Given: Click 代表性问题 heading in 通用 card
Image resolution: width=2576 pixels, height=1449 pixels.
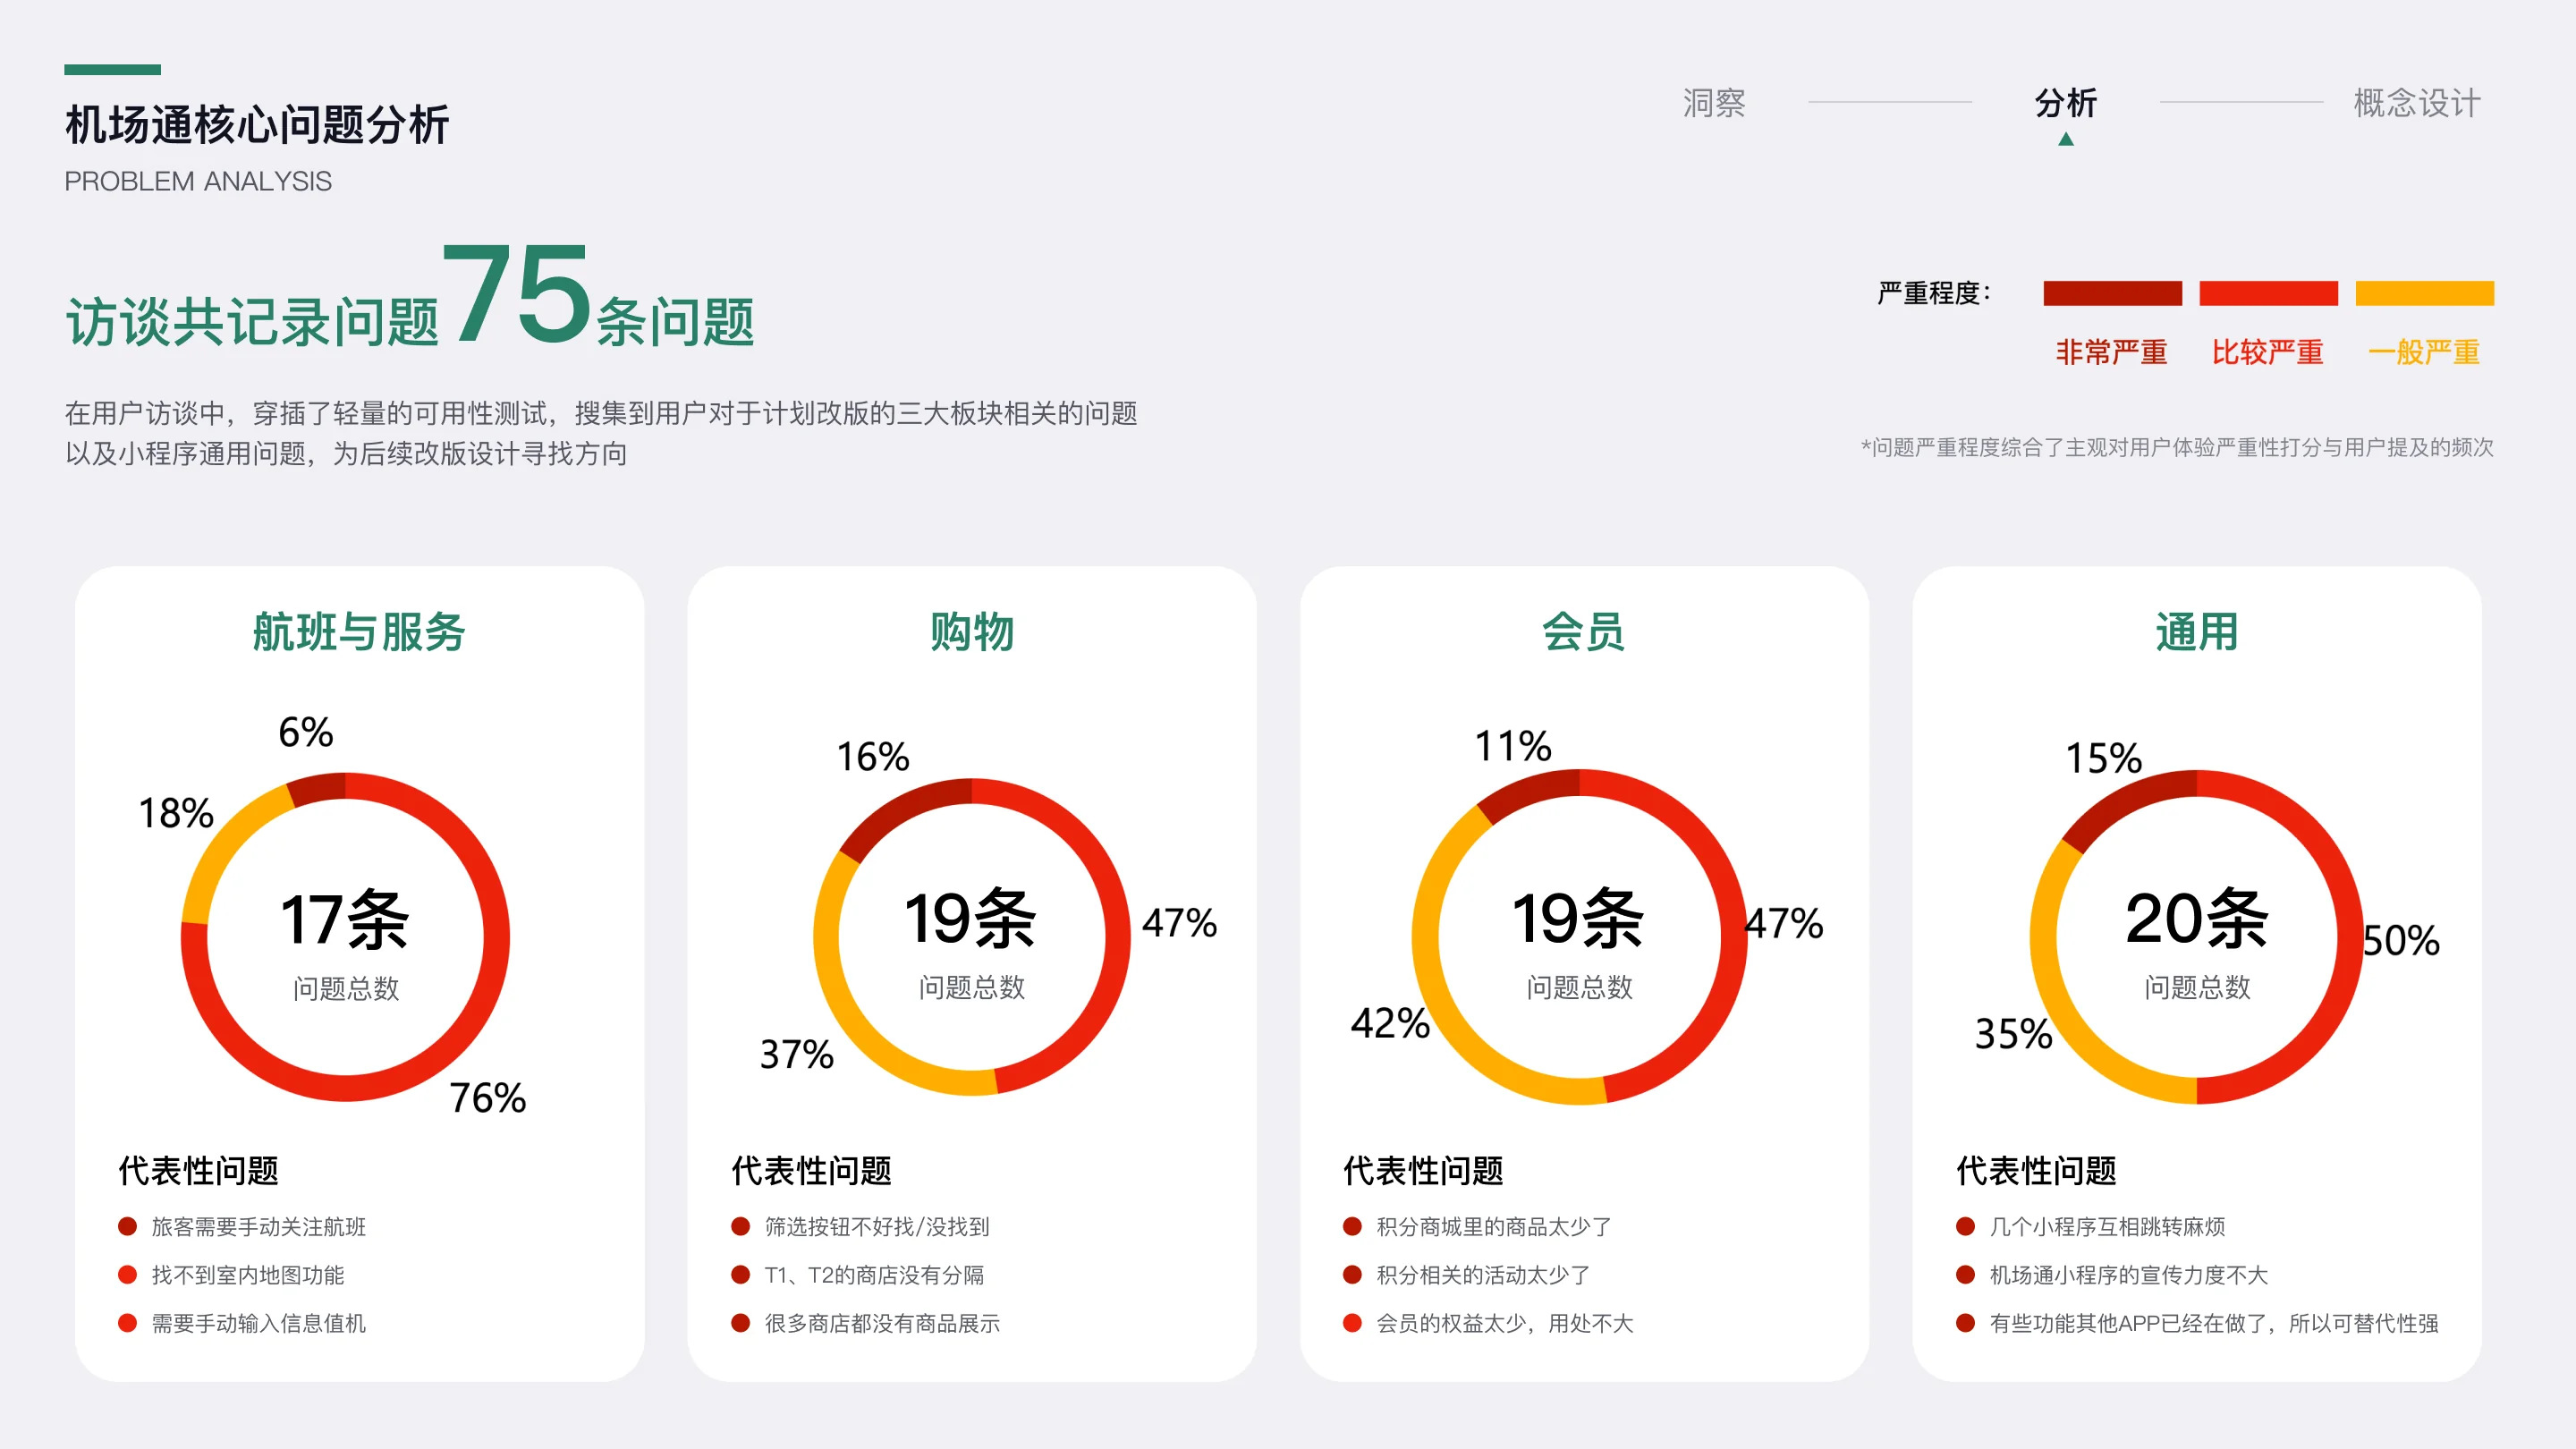Looking at the screenshot, I should (2036, 1171).
